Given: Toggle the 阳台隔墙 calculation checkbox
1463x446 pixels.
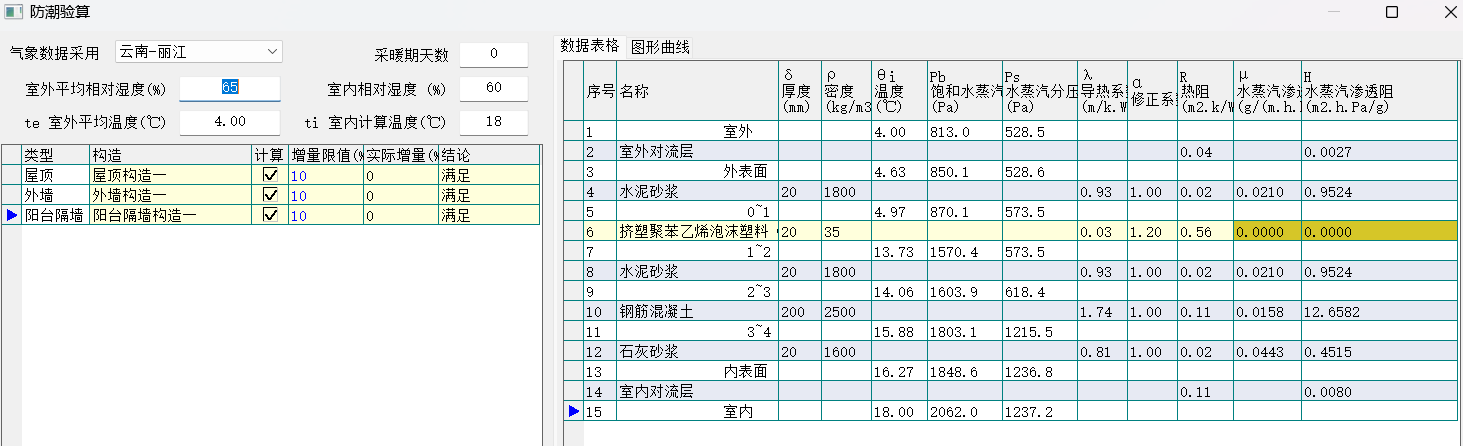Looking at the screenshot, I should click(269, 214).
